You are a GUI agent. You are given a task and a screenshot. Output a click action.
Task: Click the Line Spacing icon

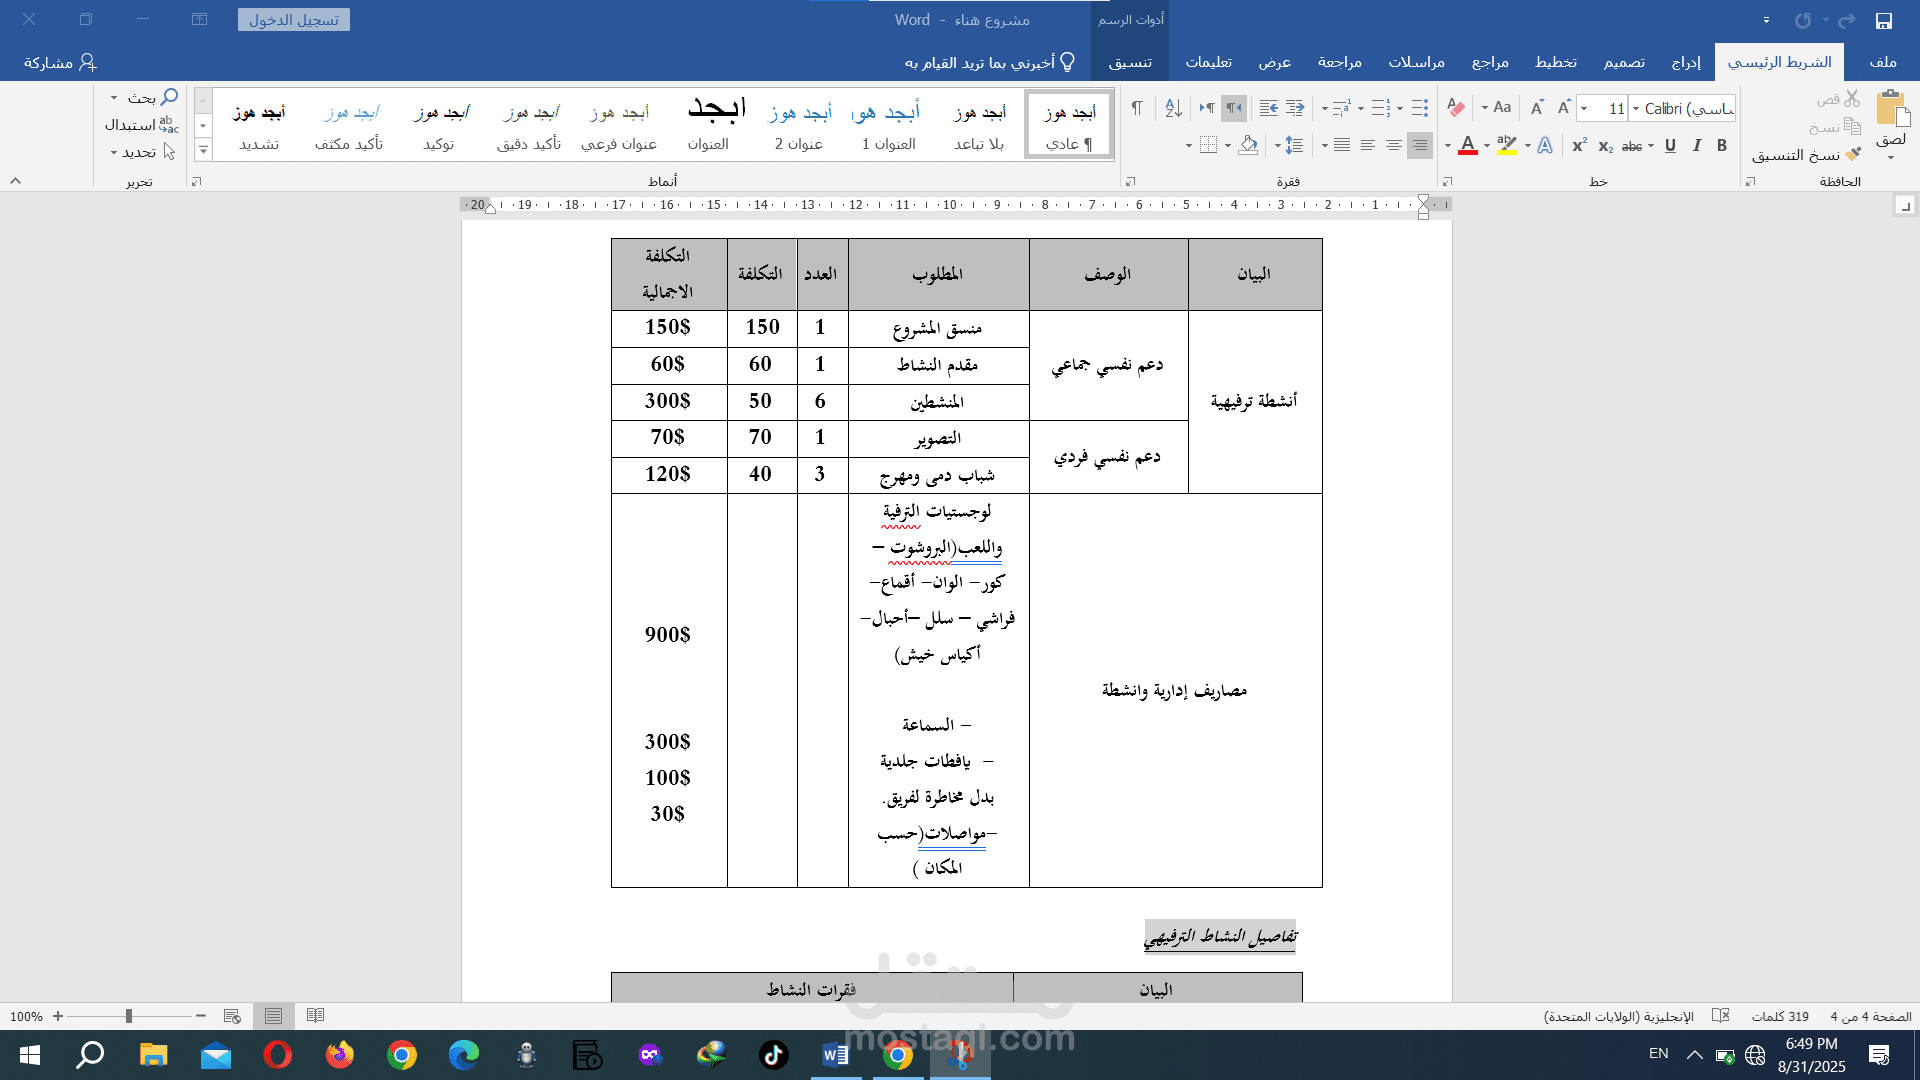1294,146
